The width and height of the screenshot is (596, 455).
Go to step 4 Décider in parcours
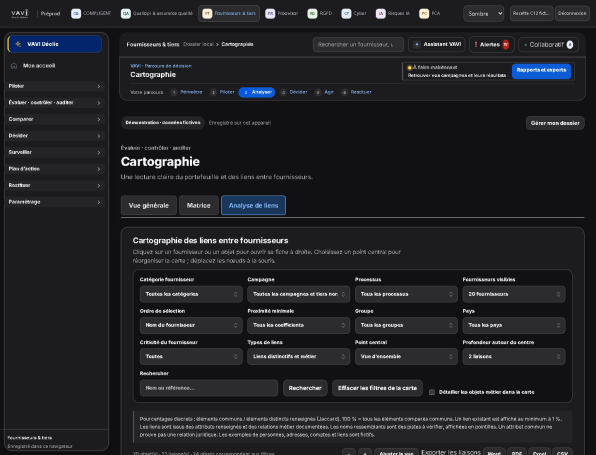293,92
